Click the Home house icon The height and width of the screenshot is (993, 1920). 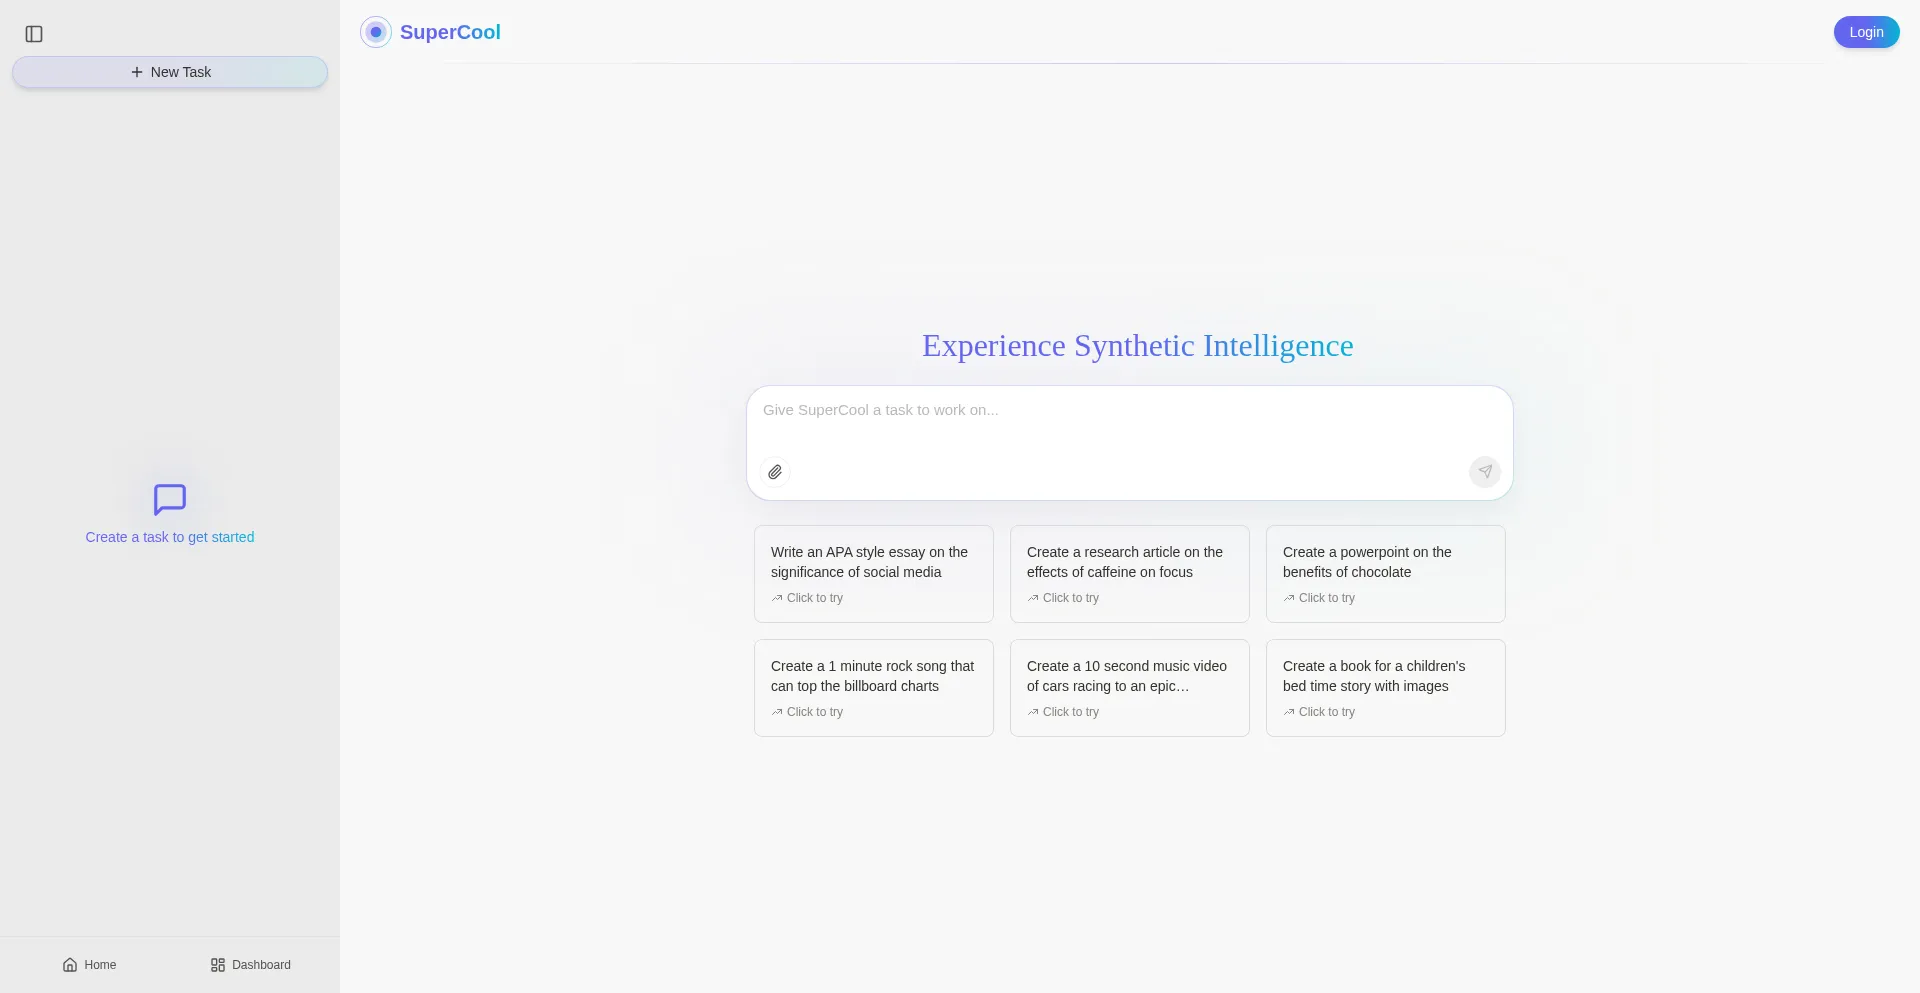[70, 965]
